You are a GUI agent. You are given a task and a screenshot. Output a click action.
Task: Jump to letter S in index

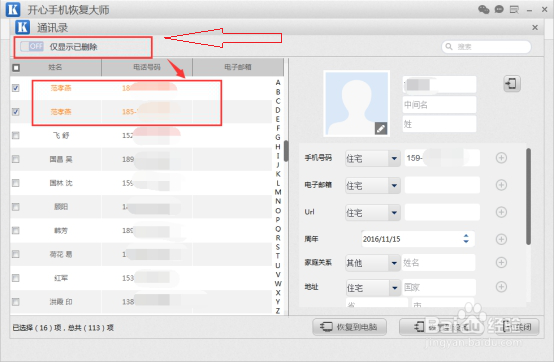278,247
